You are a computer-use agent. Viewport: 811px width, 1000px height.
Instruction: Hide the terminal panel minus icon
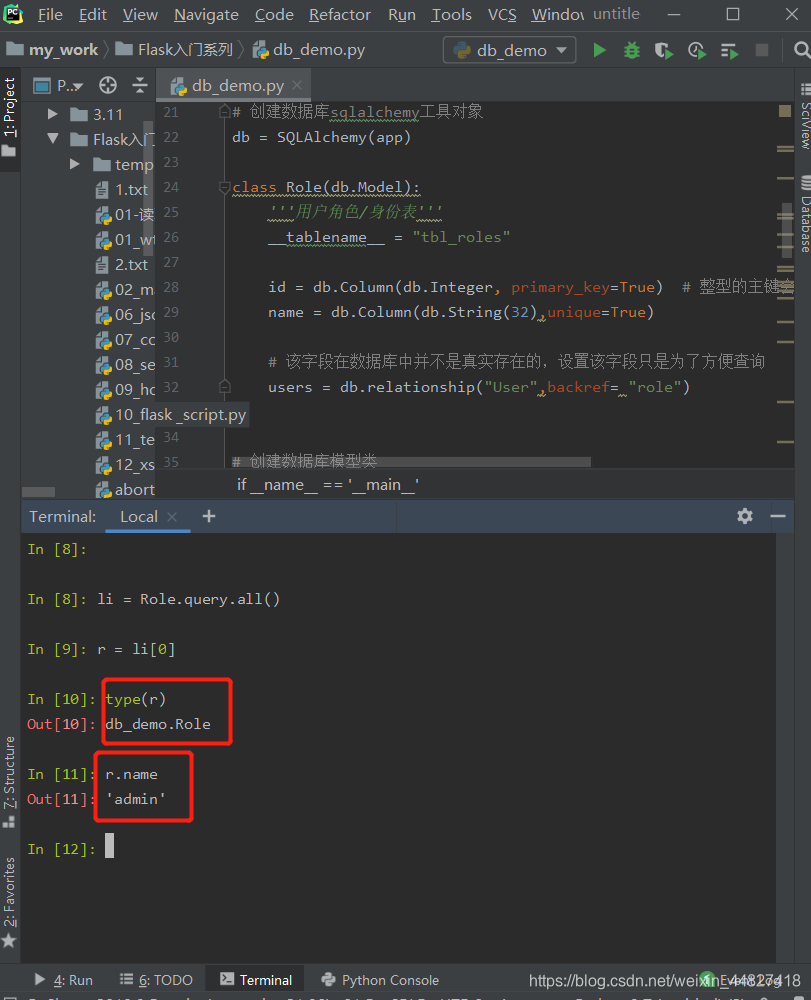pos(778,516)
